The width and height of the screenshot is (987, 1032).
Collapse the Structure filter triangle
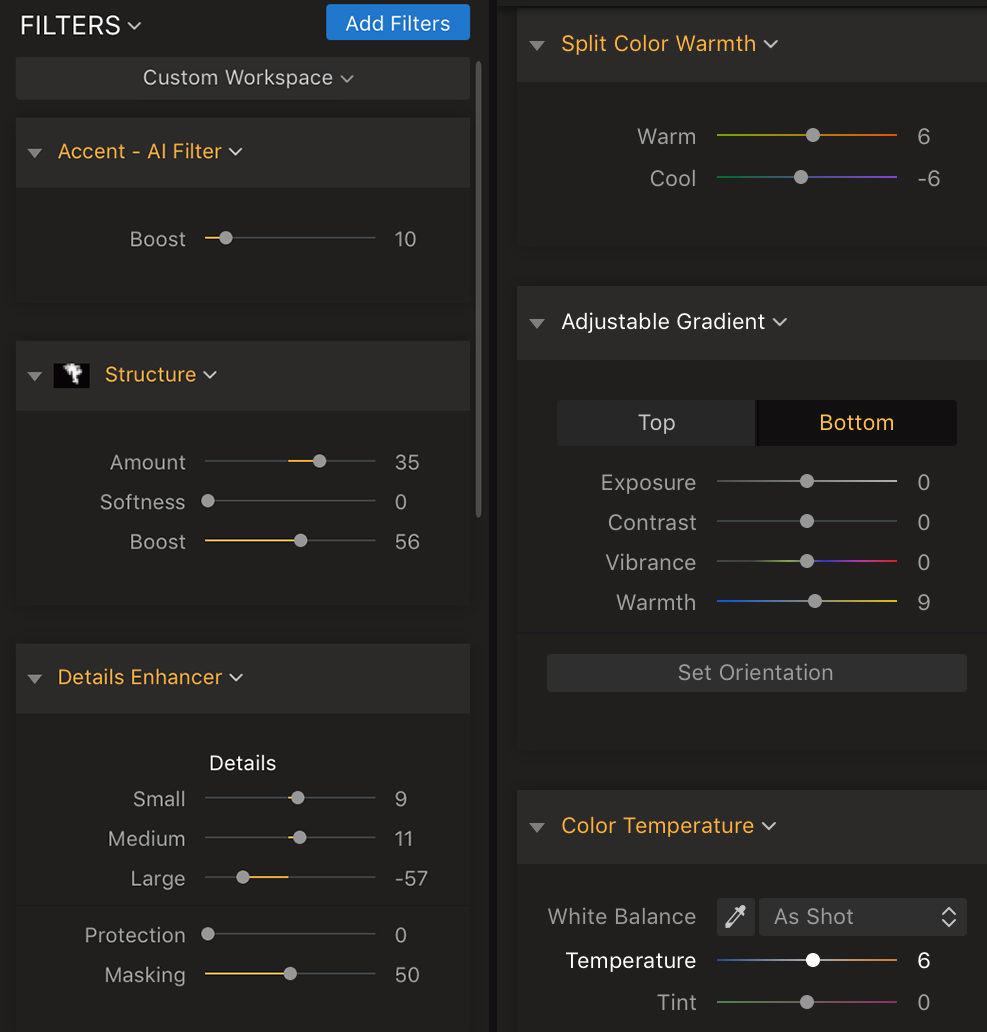pos(35,376)
